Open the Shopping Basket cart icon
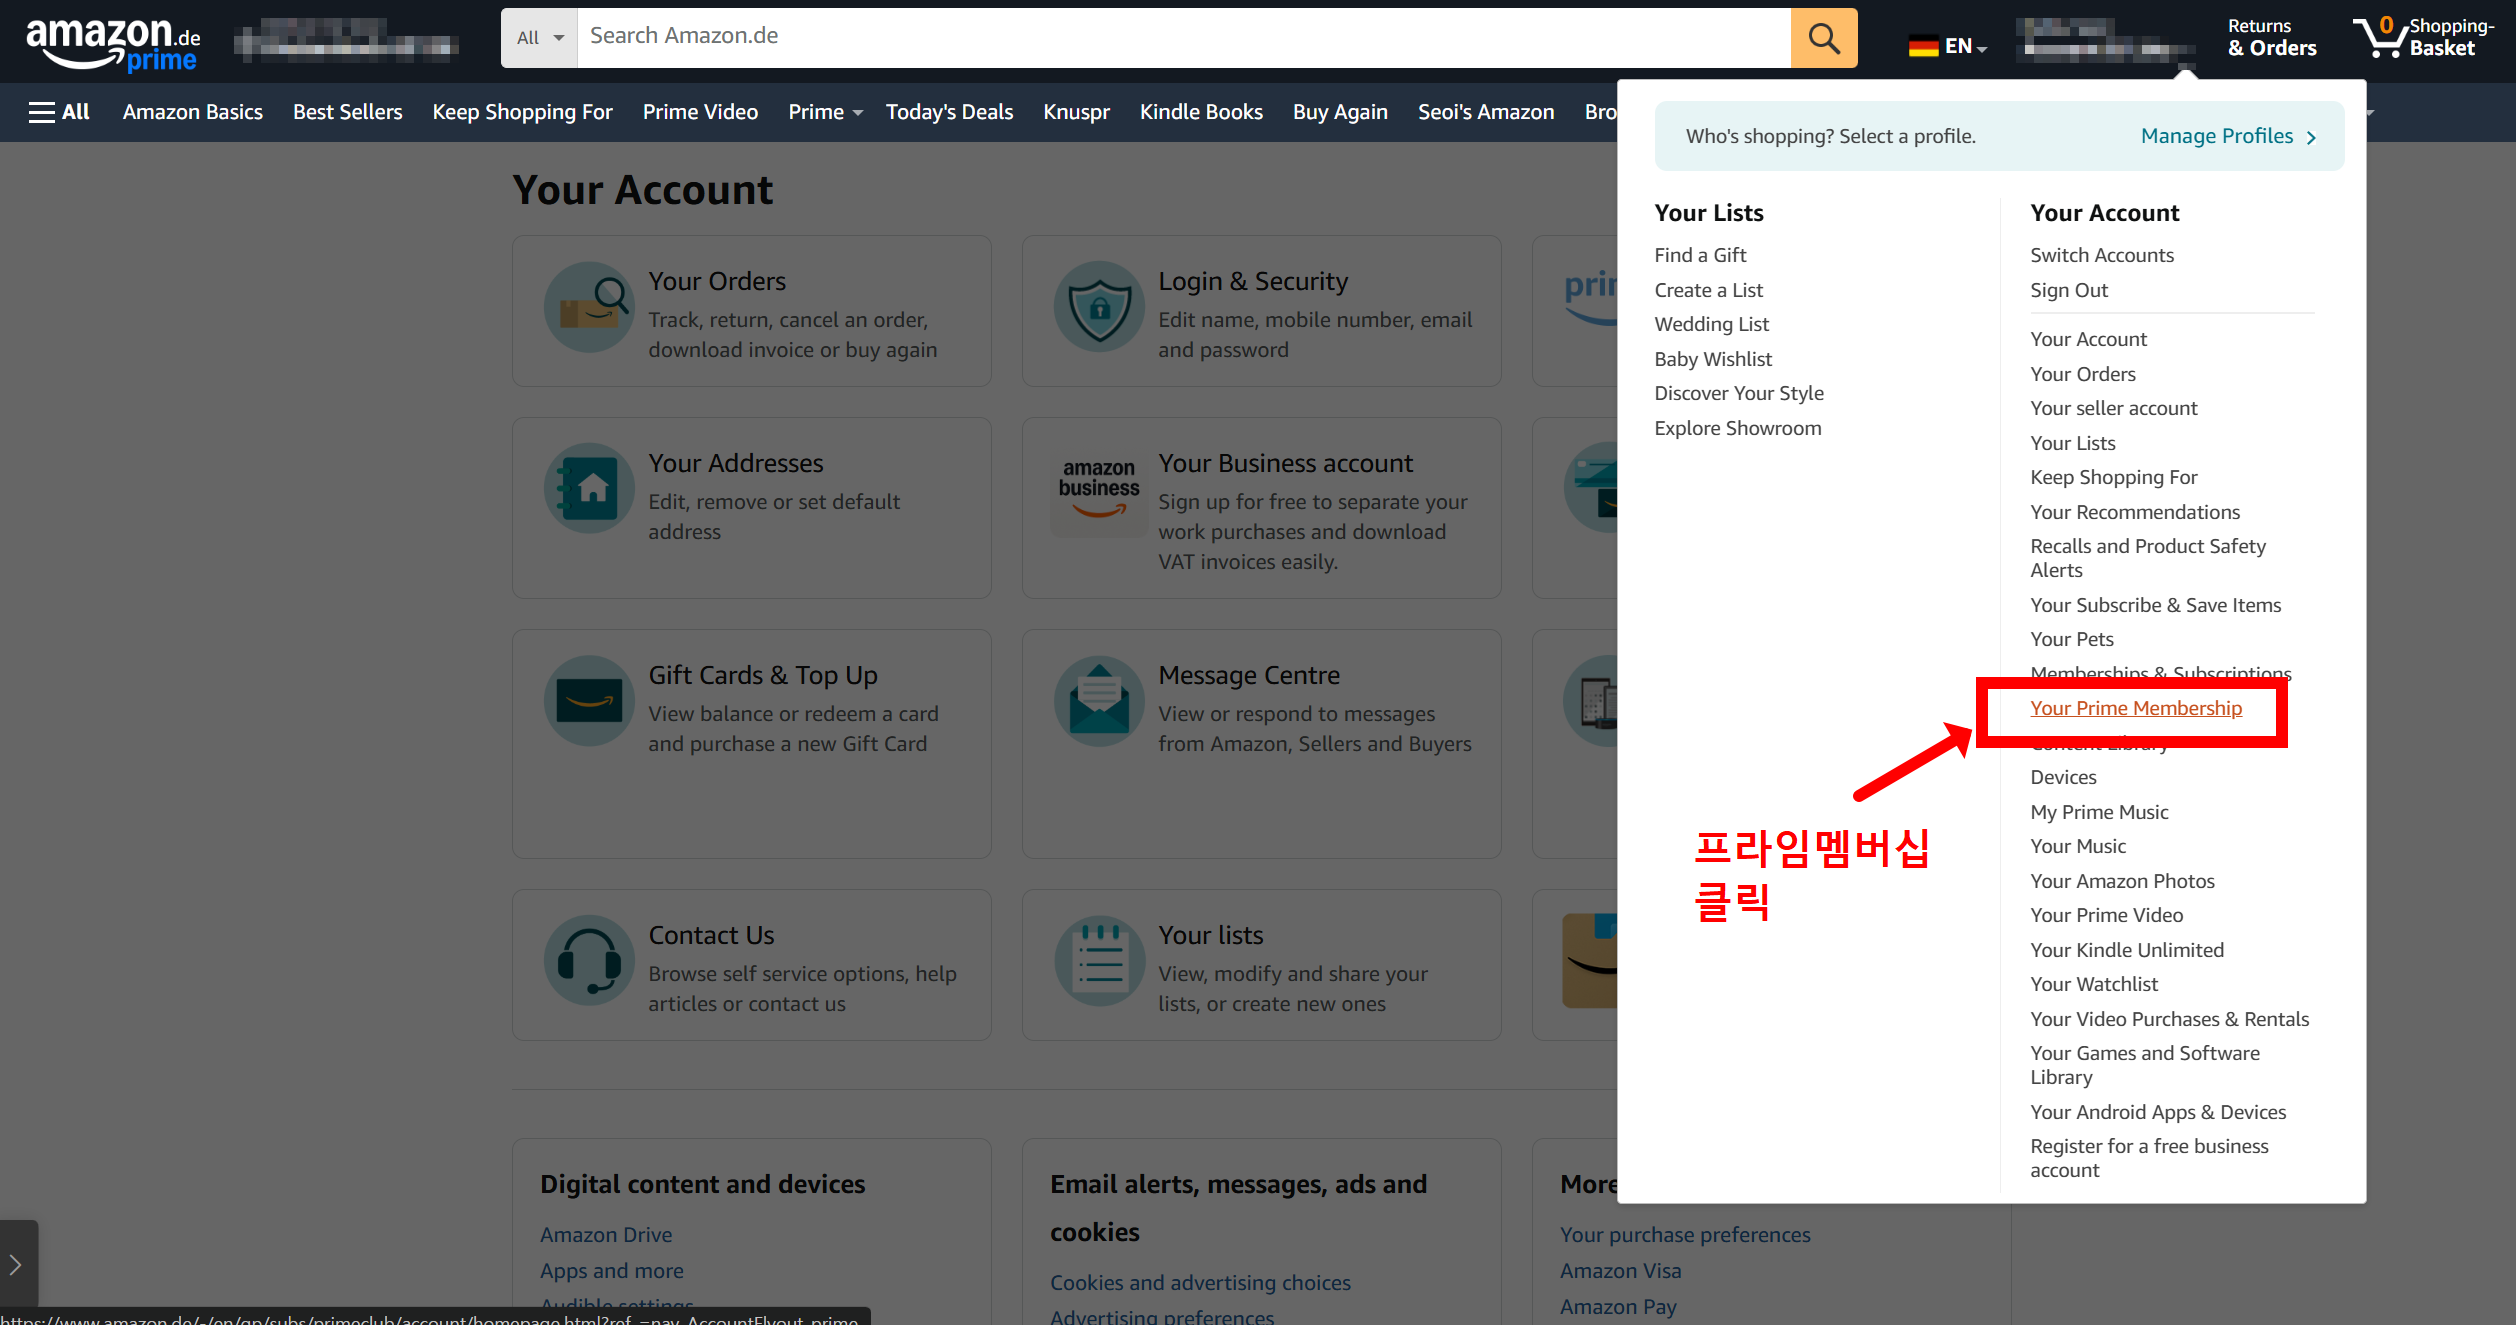 coord(2380,38)
